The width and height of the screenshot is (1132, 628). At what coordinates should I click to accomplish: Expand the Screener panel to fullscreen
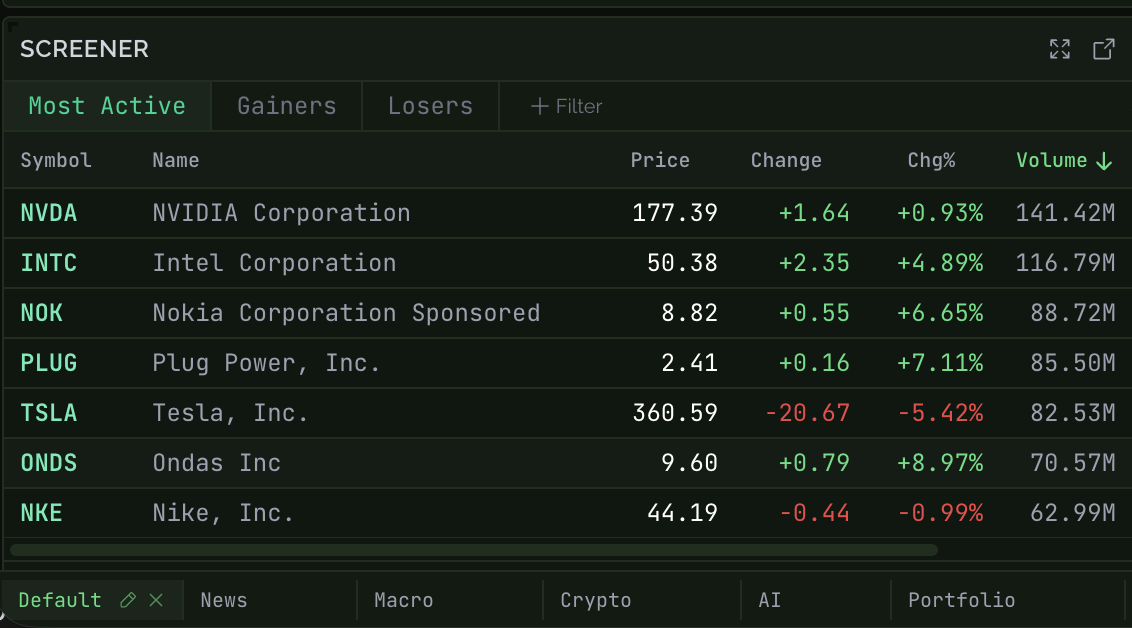(x=1059, y=49)
